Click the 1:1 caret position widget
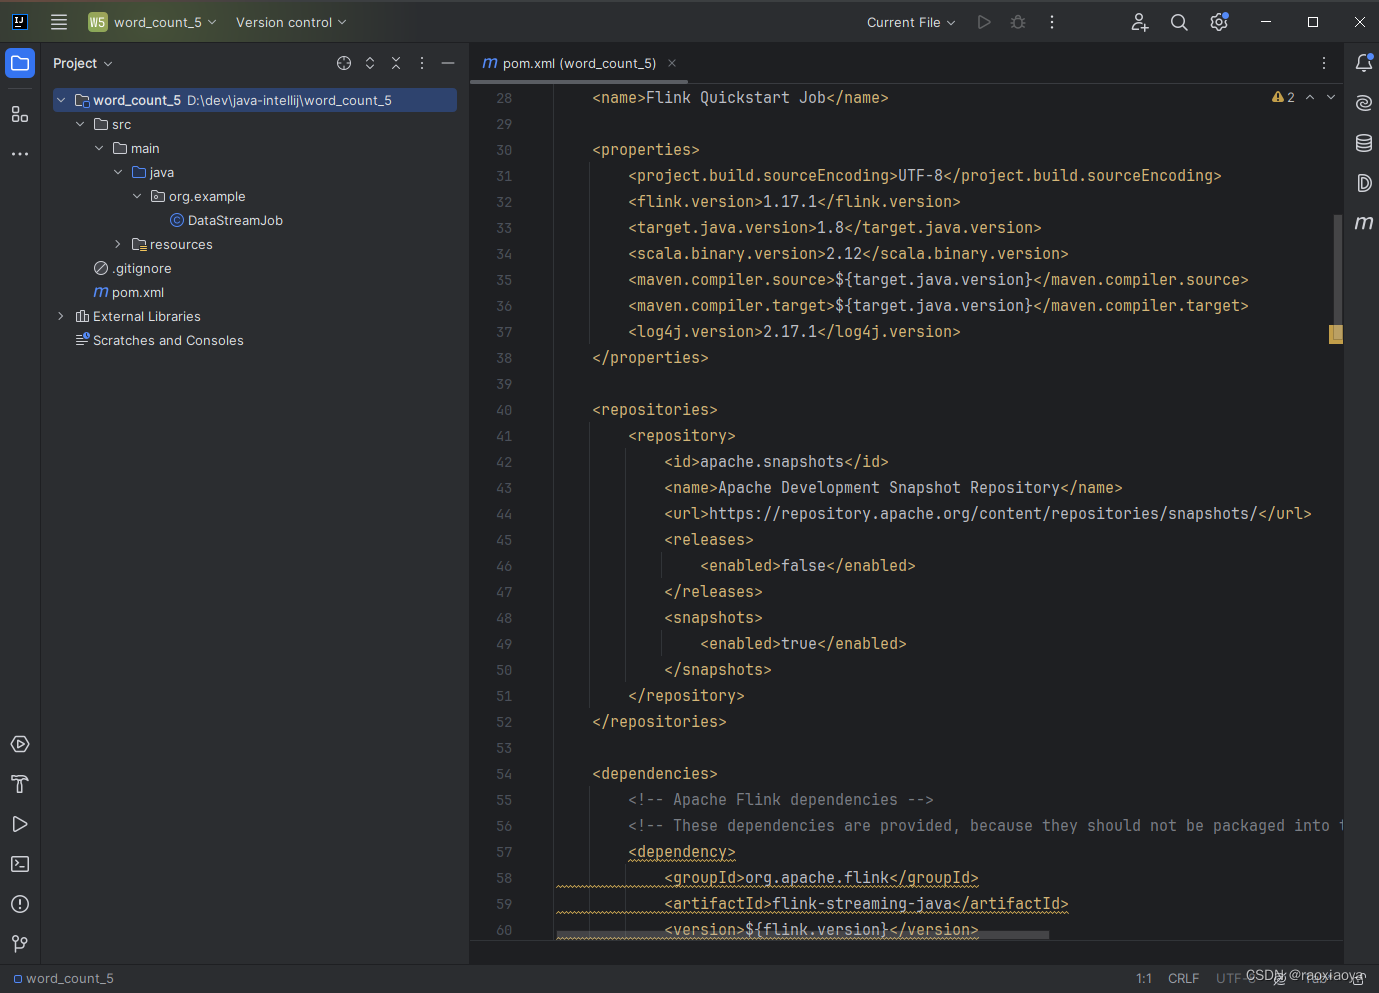The image size is (1379, 993). [x=1144, y=978]
